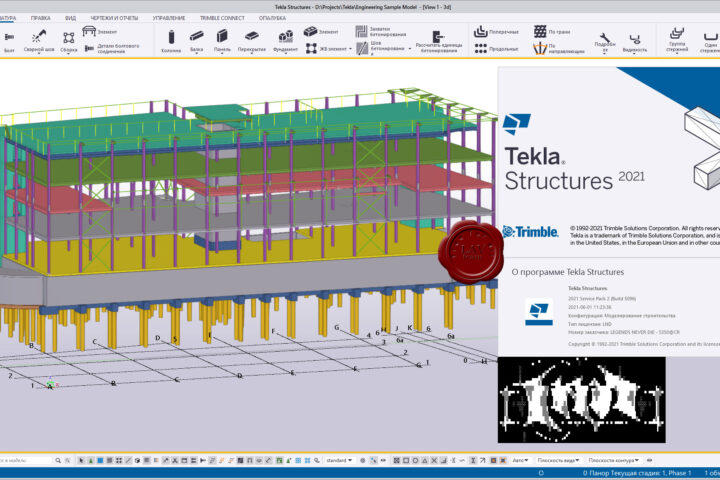The width and height of the screenshot is (720, 480).
Task: Click the Сборка assembly tool
Action: click(x=68, y=40)
